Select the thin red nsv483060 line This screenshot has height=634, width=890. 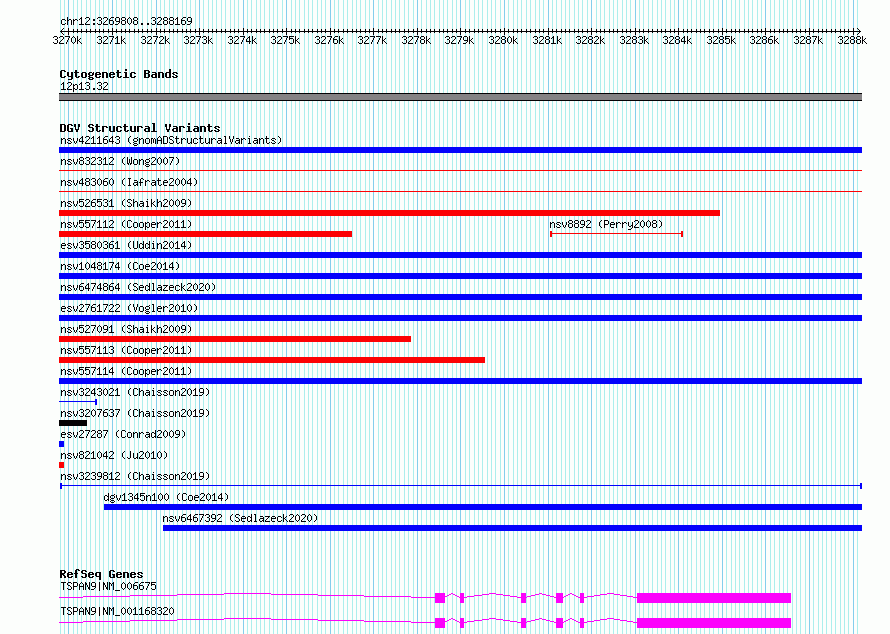point(460,191)
